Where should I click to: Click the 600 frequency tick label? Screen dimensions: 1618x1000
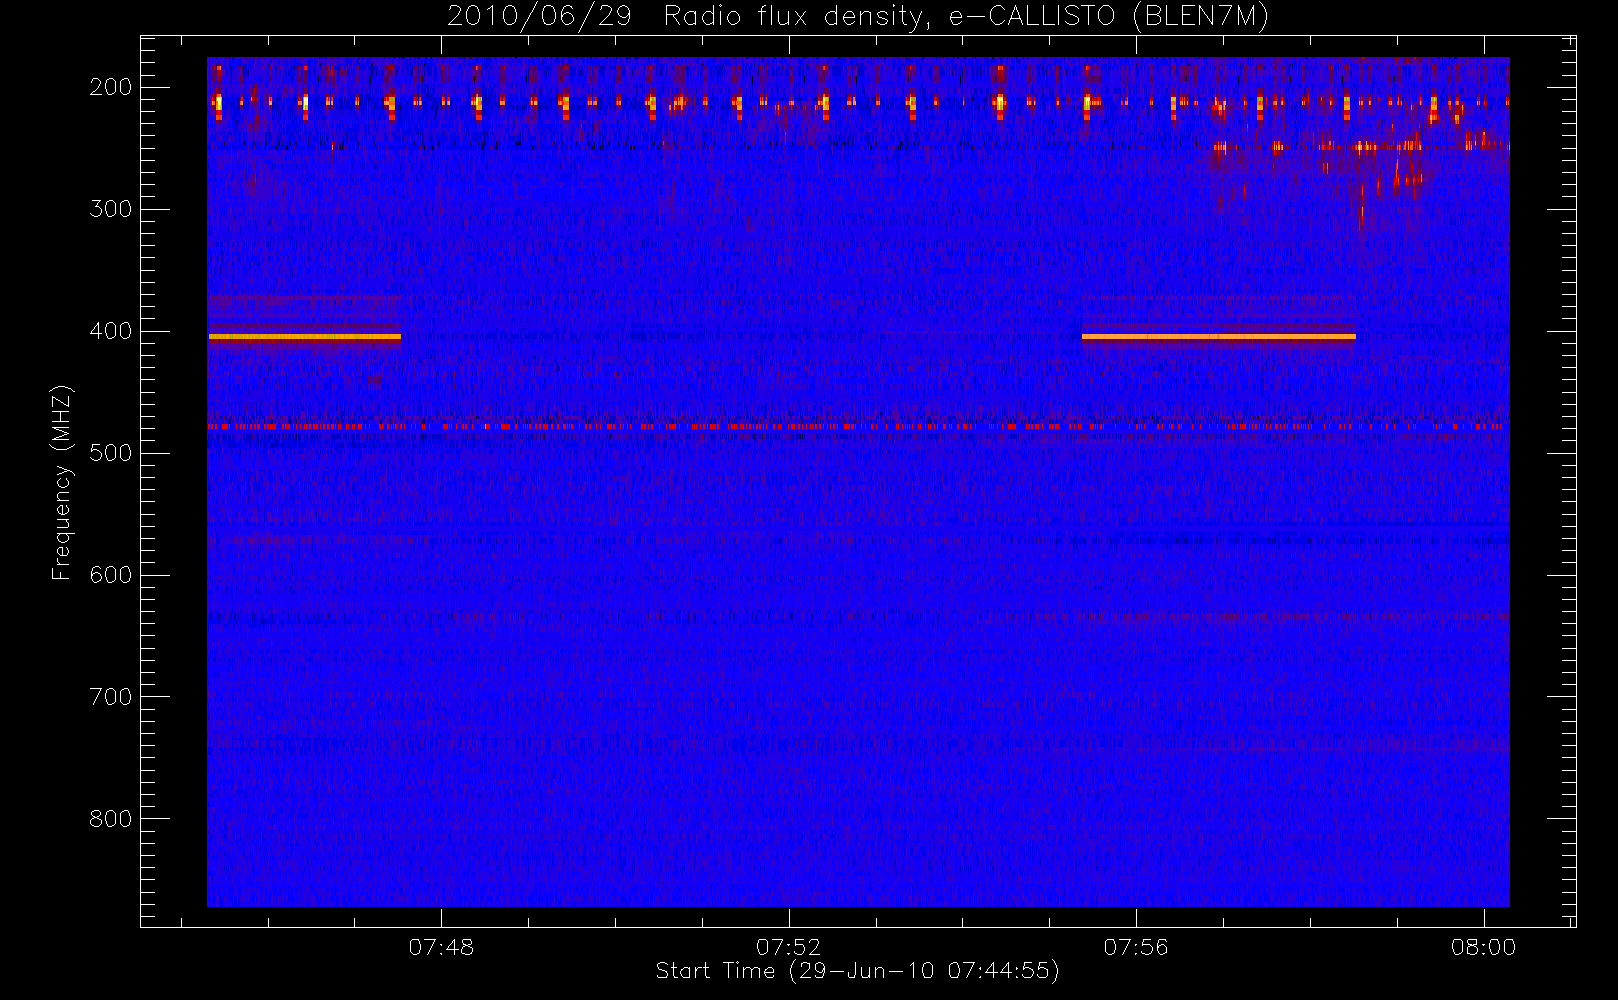(x=111, y=575)
